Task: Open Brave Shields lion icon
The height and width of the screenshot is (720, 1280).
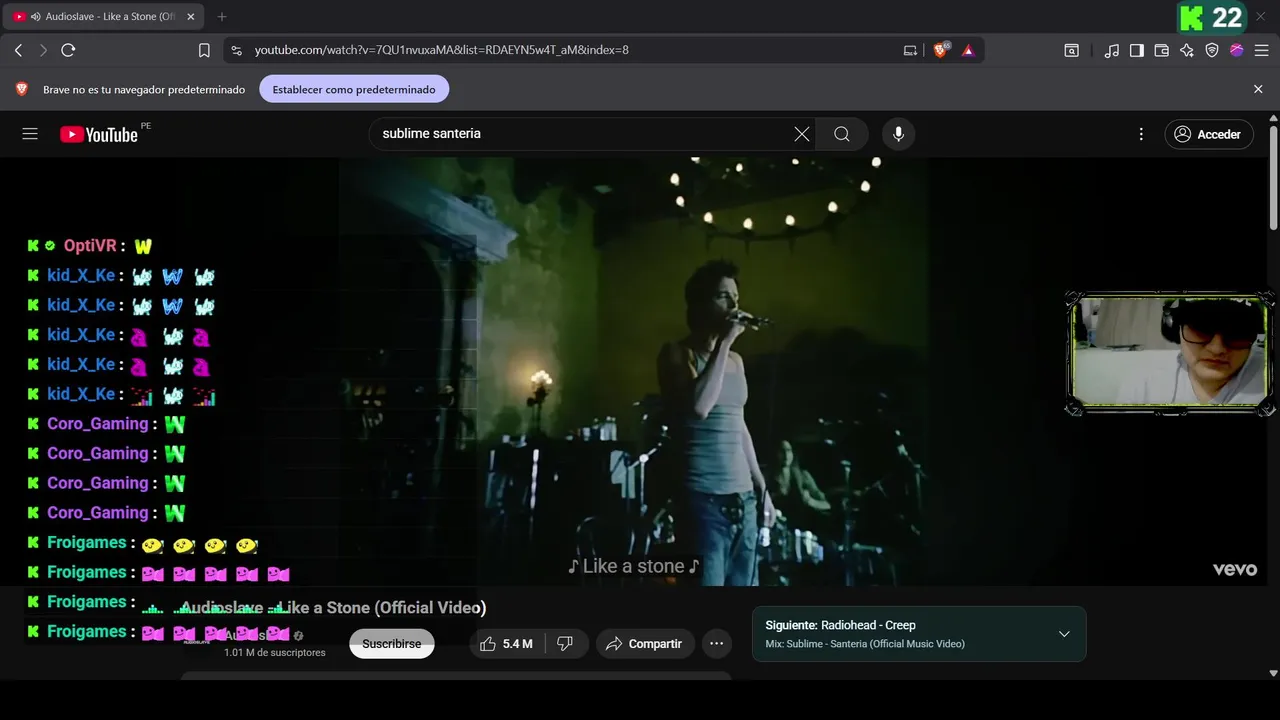Action: pyautogui.click(x=941, y=50)
